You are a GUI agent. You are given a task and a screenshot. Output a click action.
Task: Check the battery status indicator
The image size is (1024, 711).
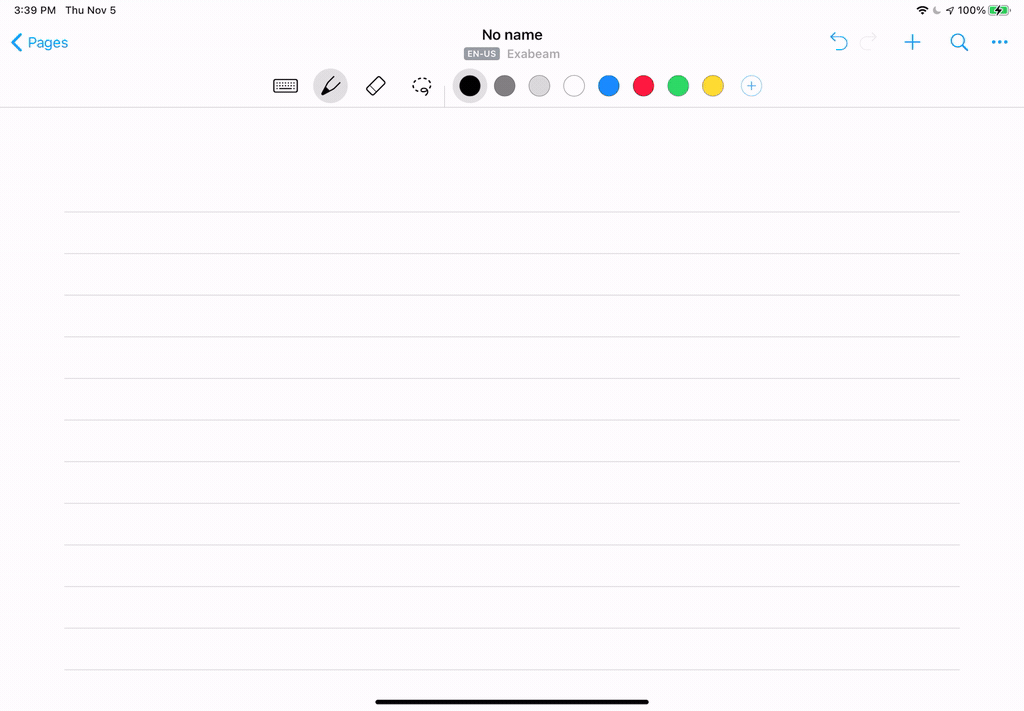tap(999, 10)
